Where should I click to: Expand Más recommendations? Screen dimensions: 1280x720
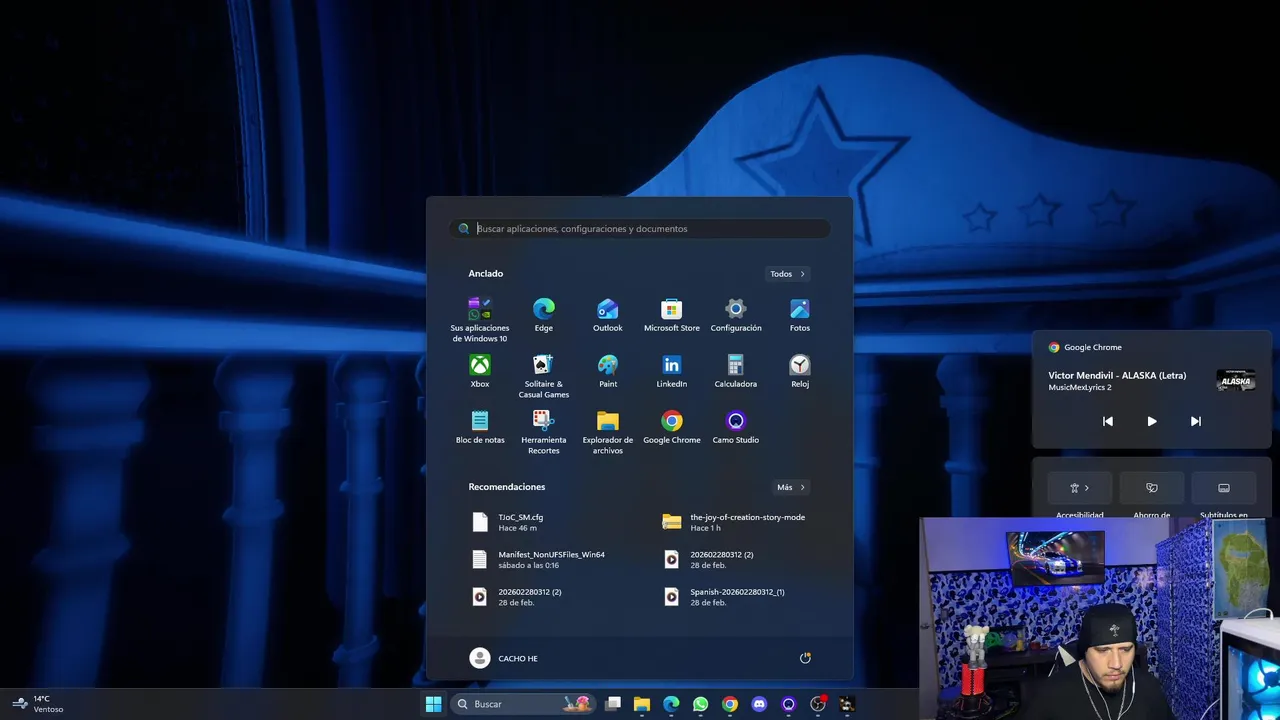pyautogui.click(x=791, y=487)
